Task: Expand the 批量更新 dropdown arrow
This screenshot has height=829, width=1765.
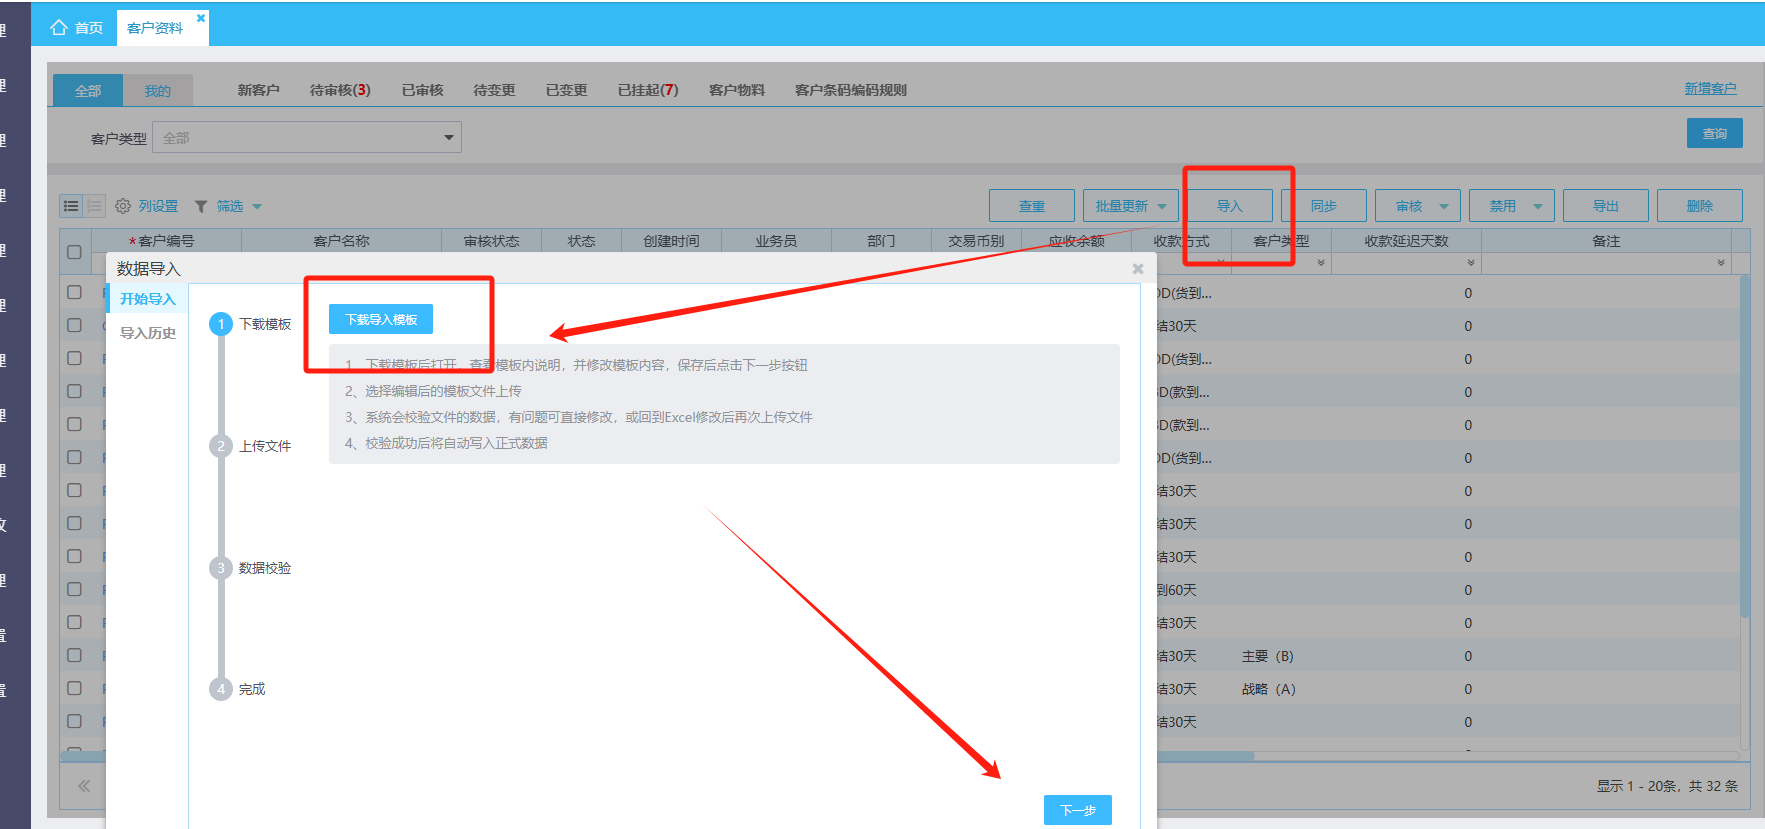Action: coord(1162,206)
